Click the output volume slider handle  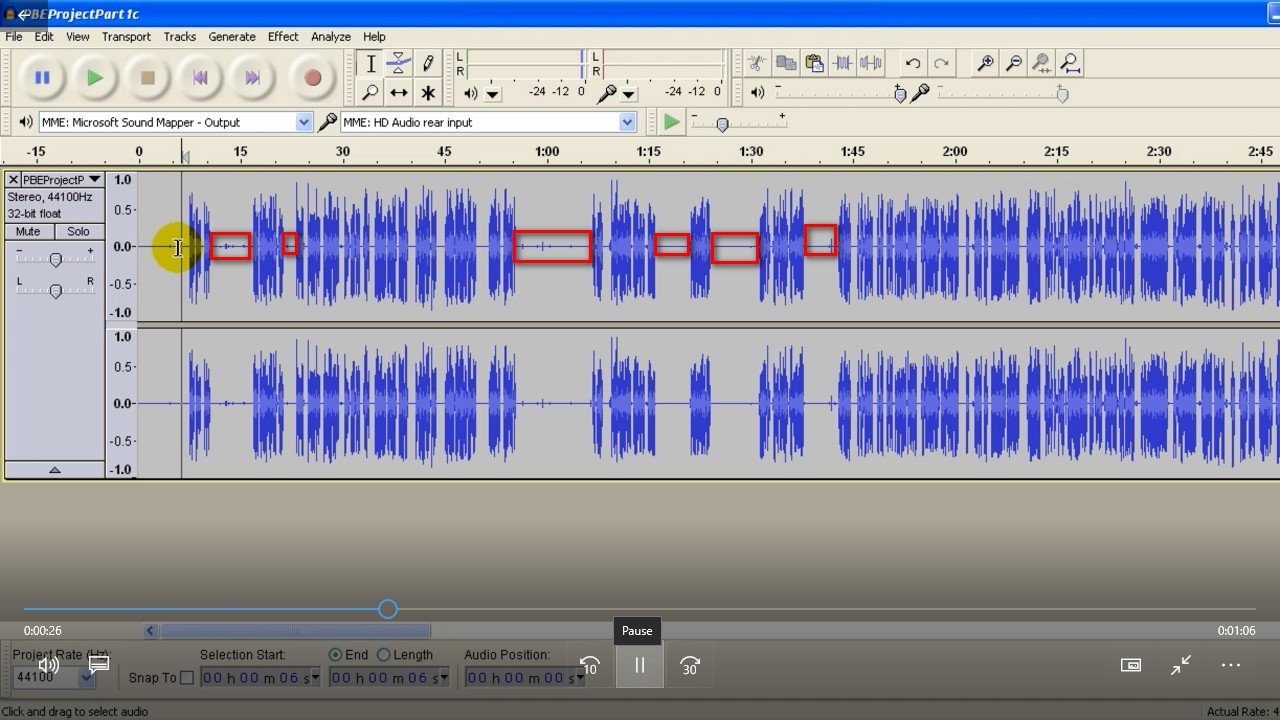900,94
